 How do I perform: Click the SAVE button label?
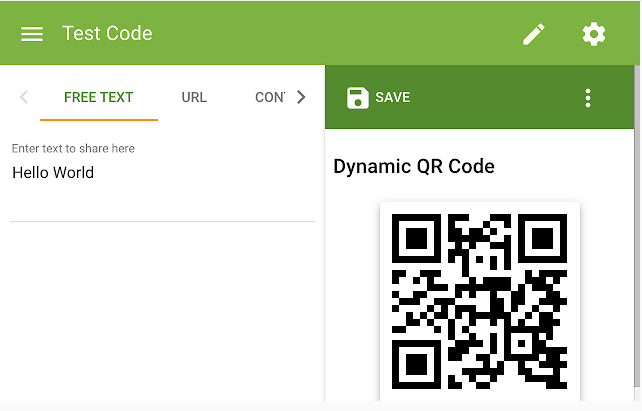tap(392, 97)
